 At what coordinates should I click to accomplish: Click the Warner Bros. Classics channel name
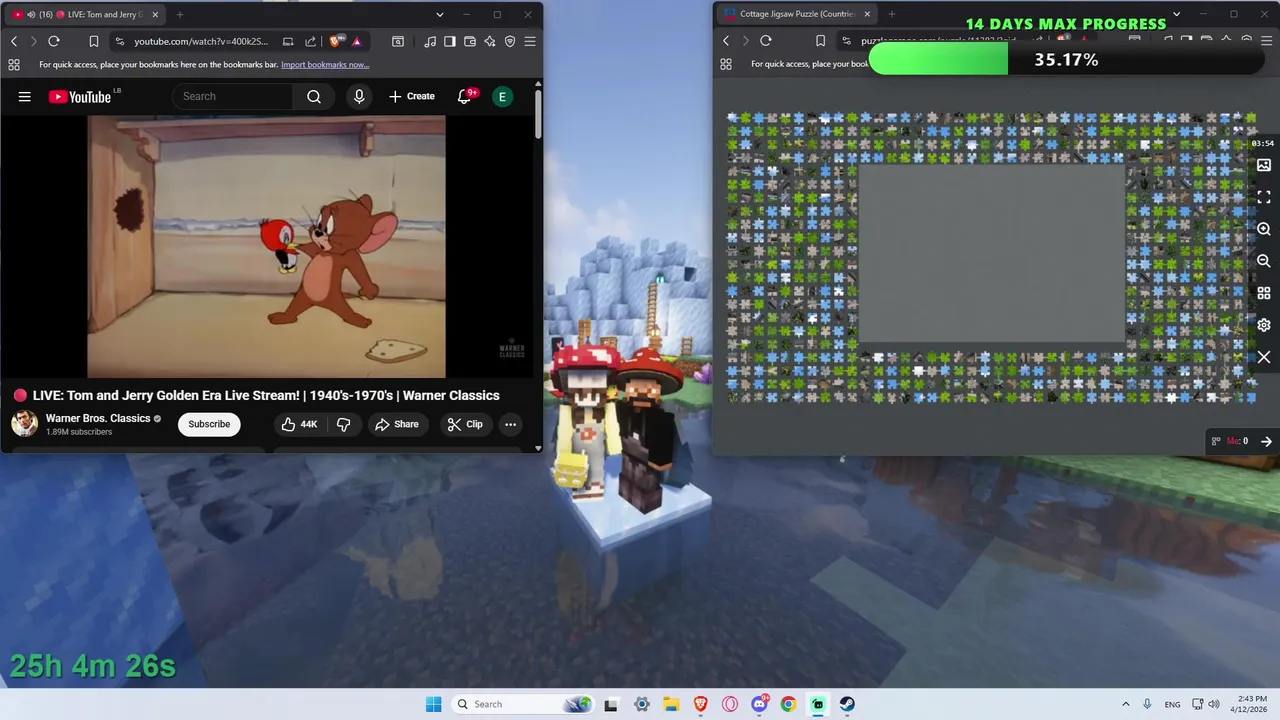pos(98,418)
